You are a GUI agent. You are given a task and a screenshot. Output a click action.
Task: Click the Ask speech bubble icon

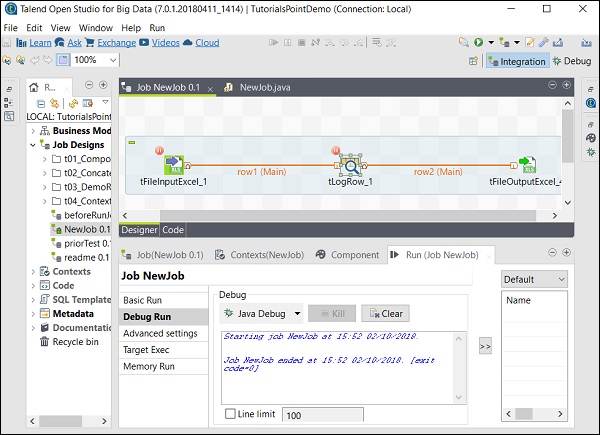pos(60,42)
